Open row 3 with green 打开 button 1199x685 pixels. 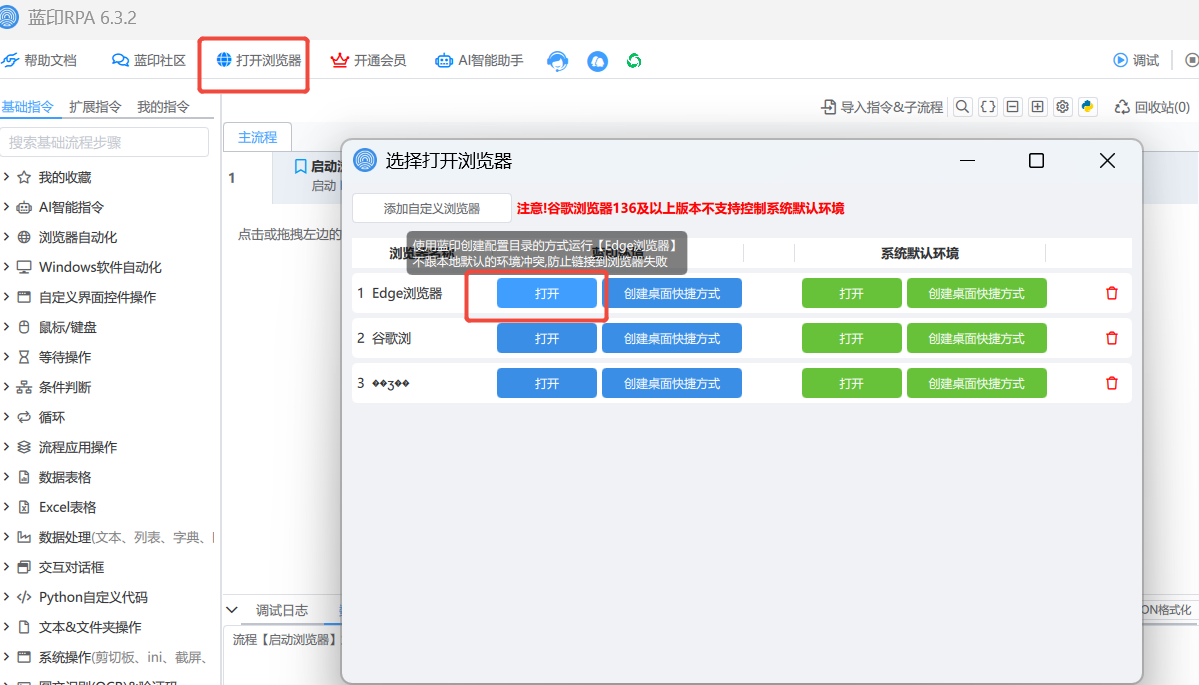(851, 383)
